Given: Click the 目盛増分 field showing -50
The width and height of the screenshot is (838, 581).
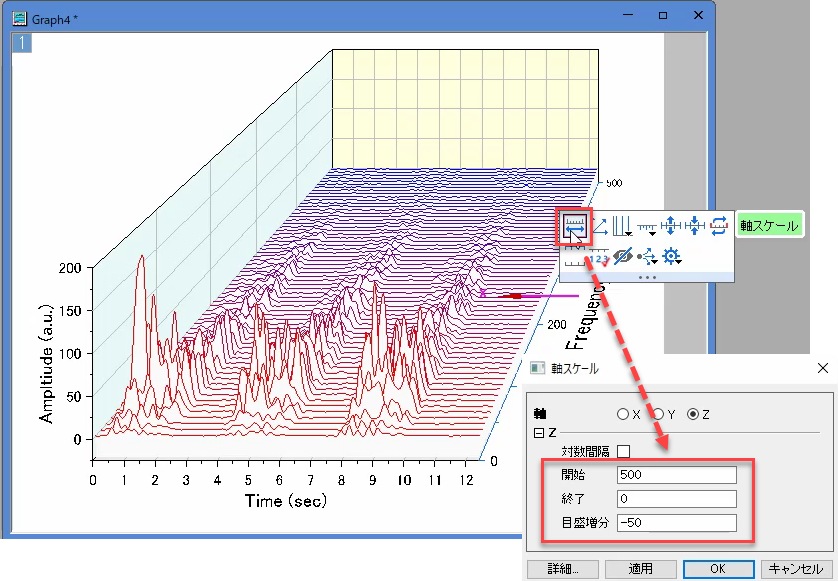Looking at the screenshot, I should [677, 523].
